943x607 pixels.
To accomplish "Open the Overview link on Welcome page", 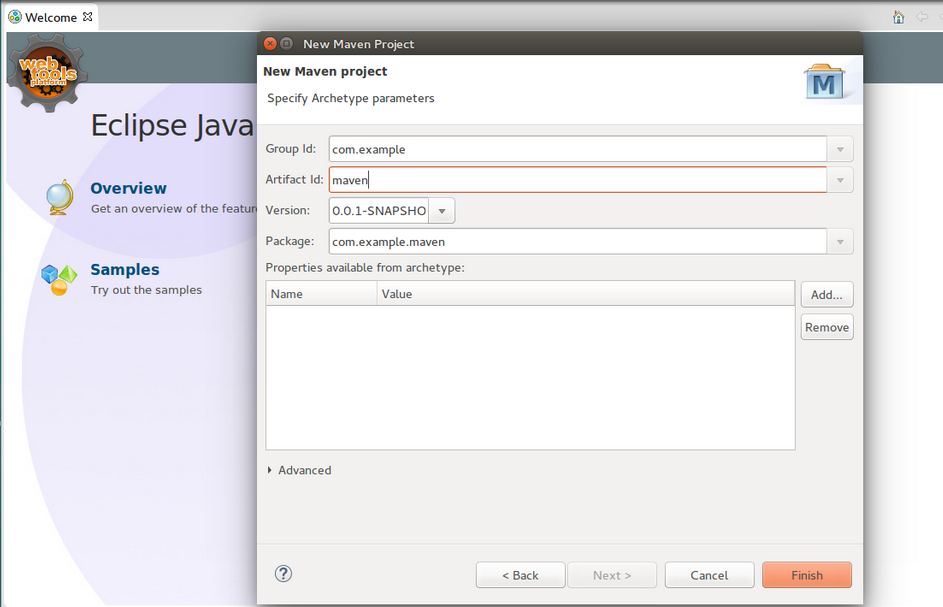I will (x=128, y=188).
